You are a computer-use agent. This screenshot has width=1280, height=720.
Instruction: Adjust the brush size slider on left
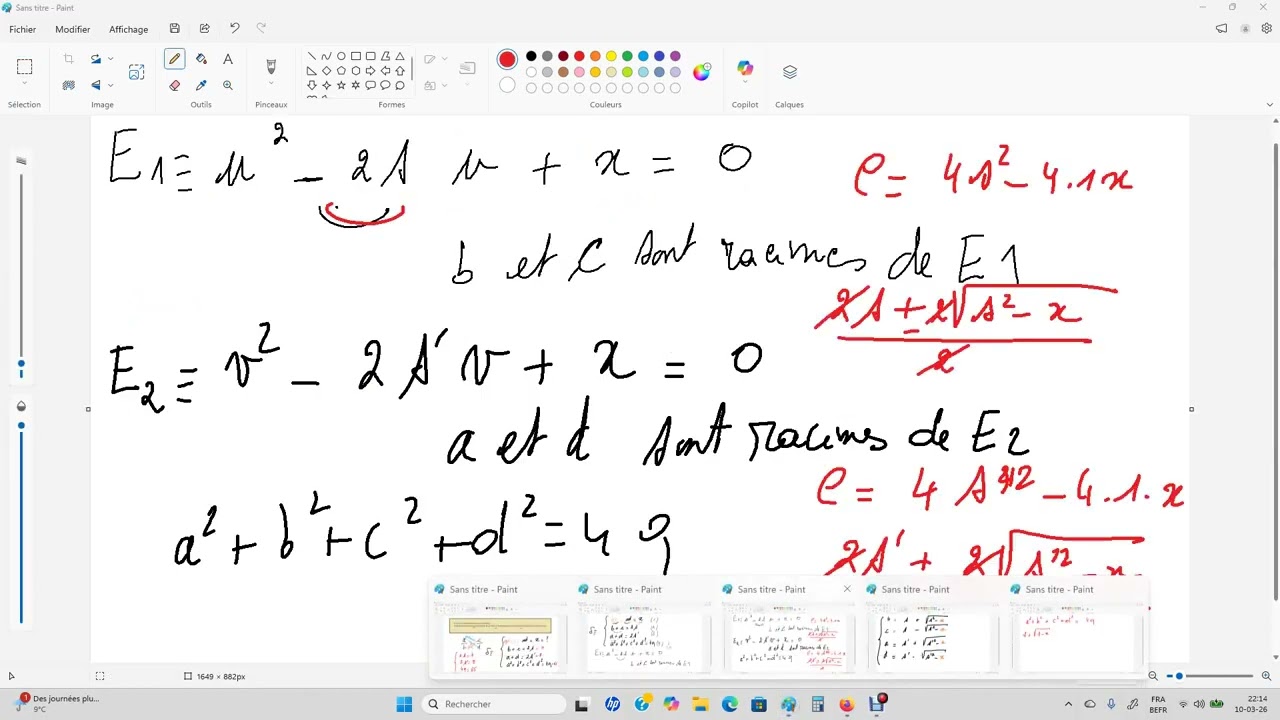tap(21, 364)
